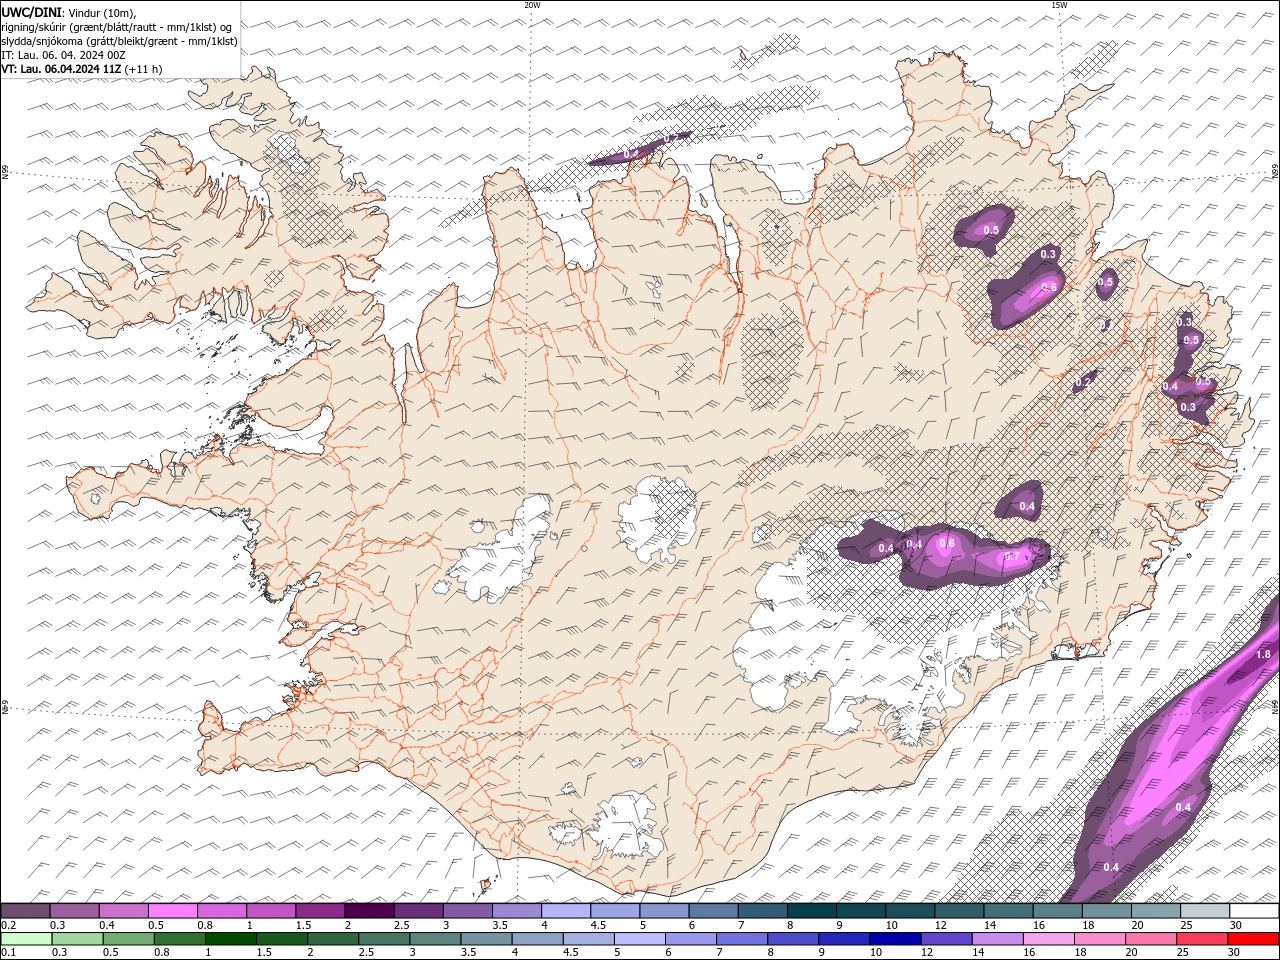1280x960 pixels.
Task: Click the 0.7 value label on the map
Action: click(x=1011, y=556)
